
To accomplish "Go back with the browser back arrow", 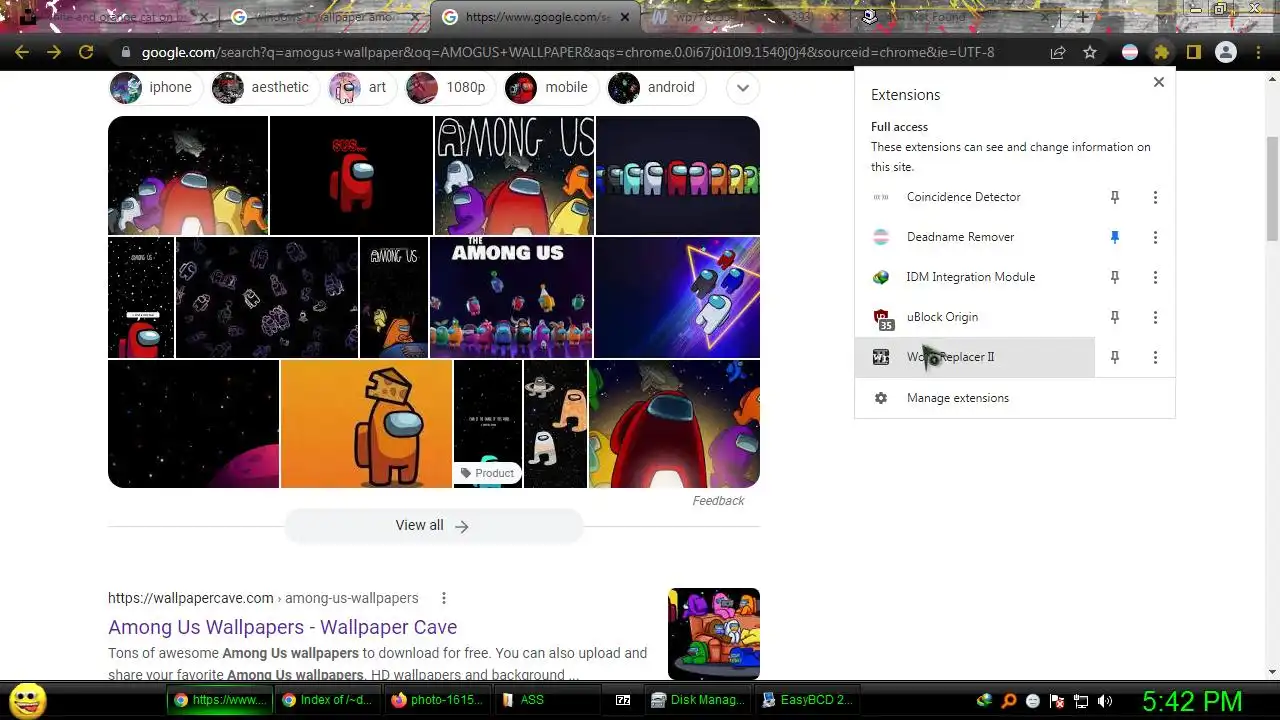I will pyautogui.click(x=22, y=52).
